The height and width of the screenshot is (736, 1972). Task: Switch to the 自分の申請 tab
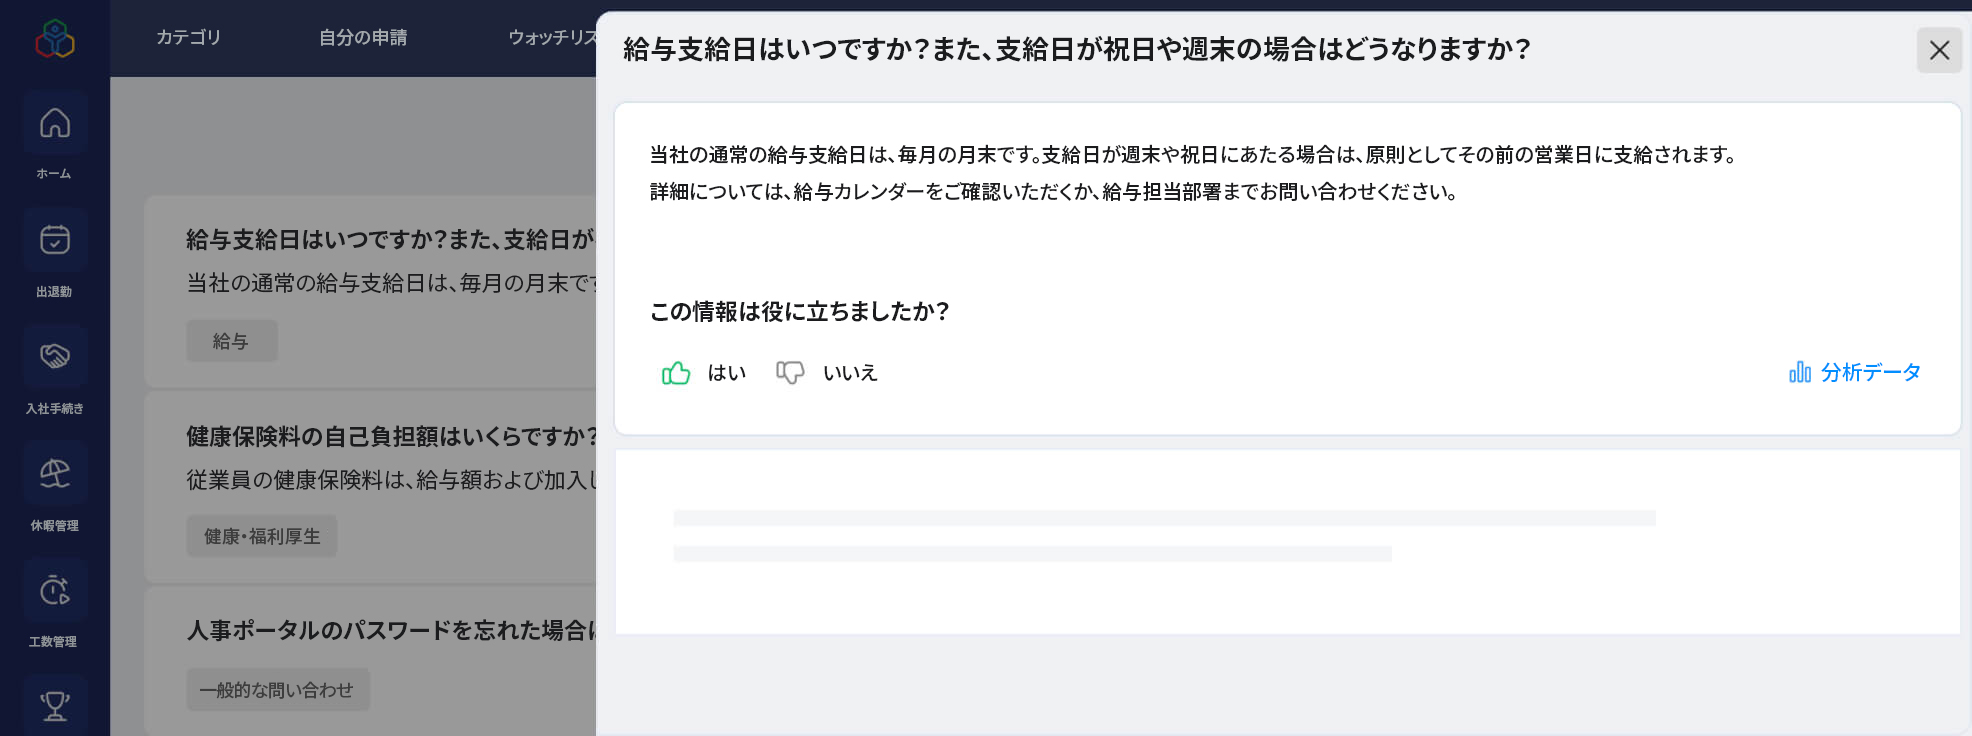pos(363,38)
